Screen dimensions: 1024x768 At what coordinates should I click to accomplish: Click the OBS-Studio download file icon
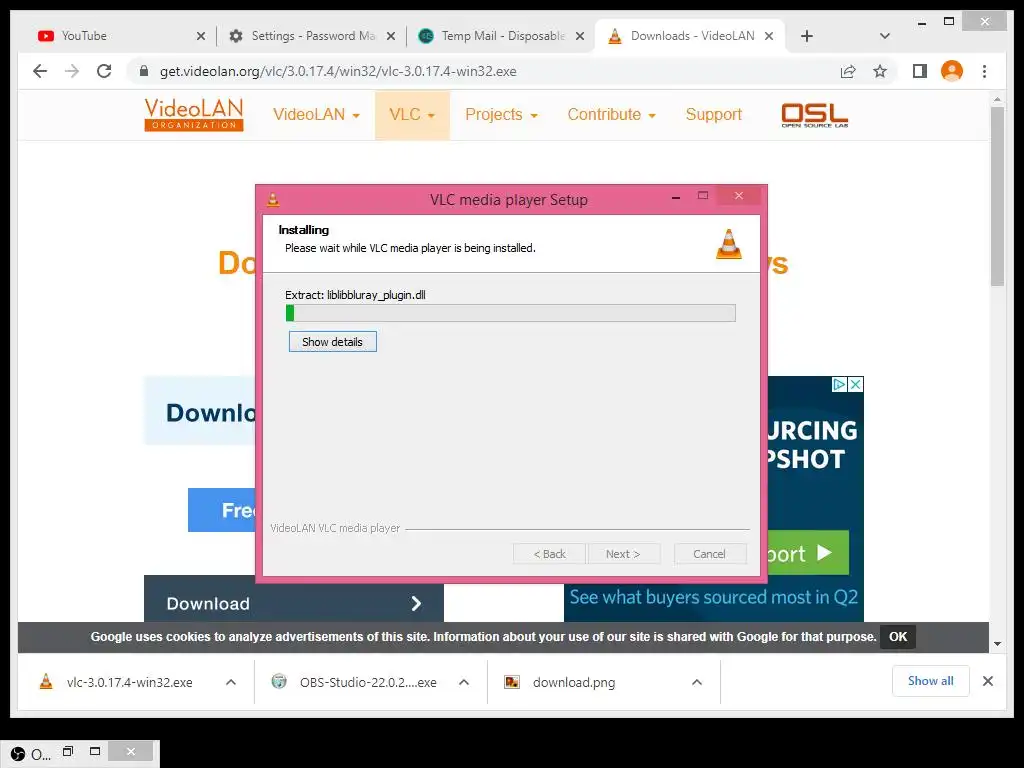[279, 682]
